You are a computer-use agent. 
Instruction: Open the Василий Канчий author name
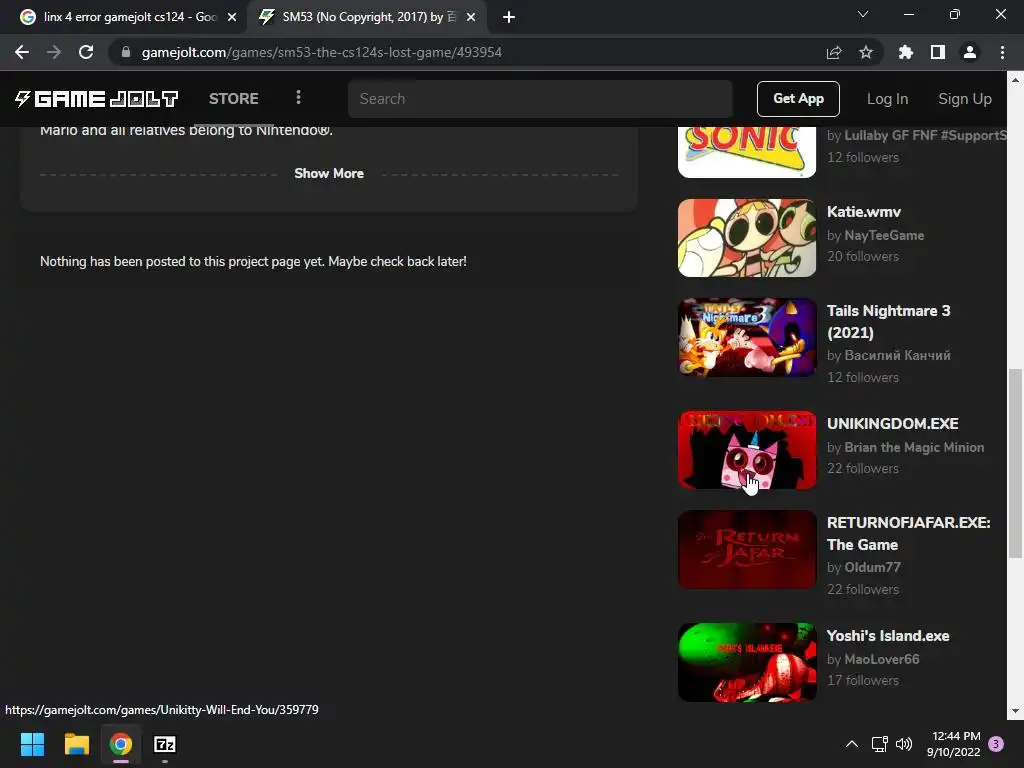(x=897, y=355)
